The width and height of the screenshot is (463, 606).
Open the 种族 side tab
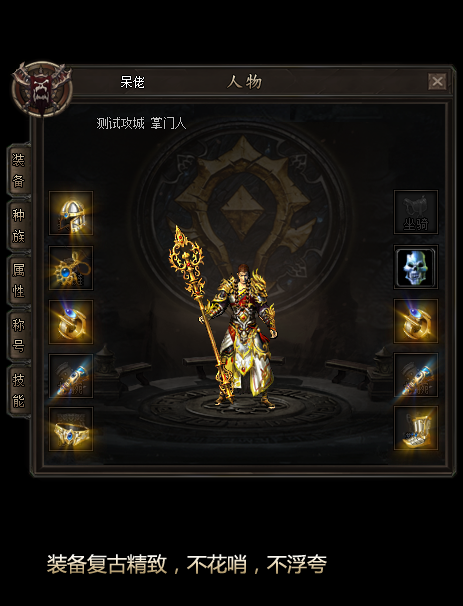(19, 226)
